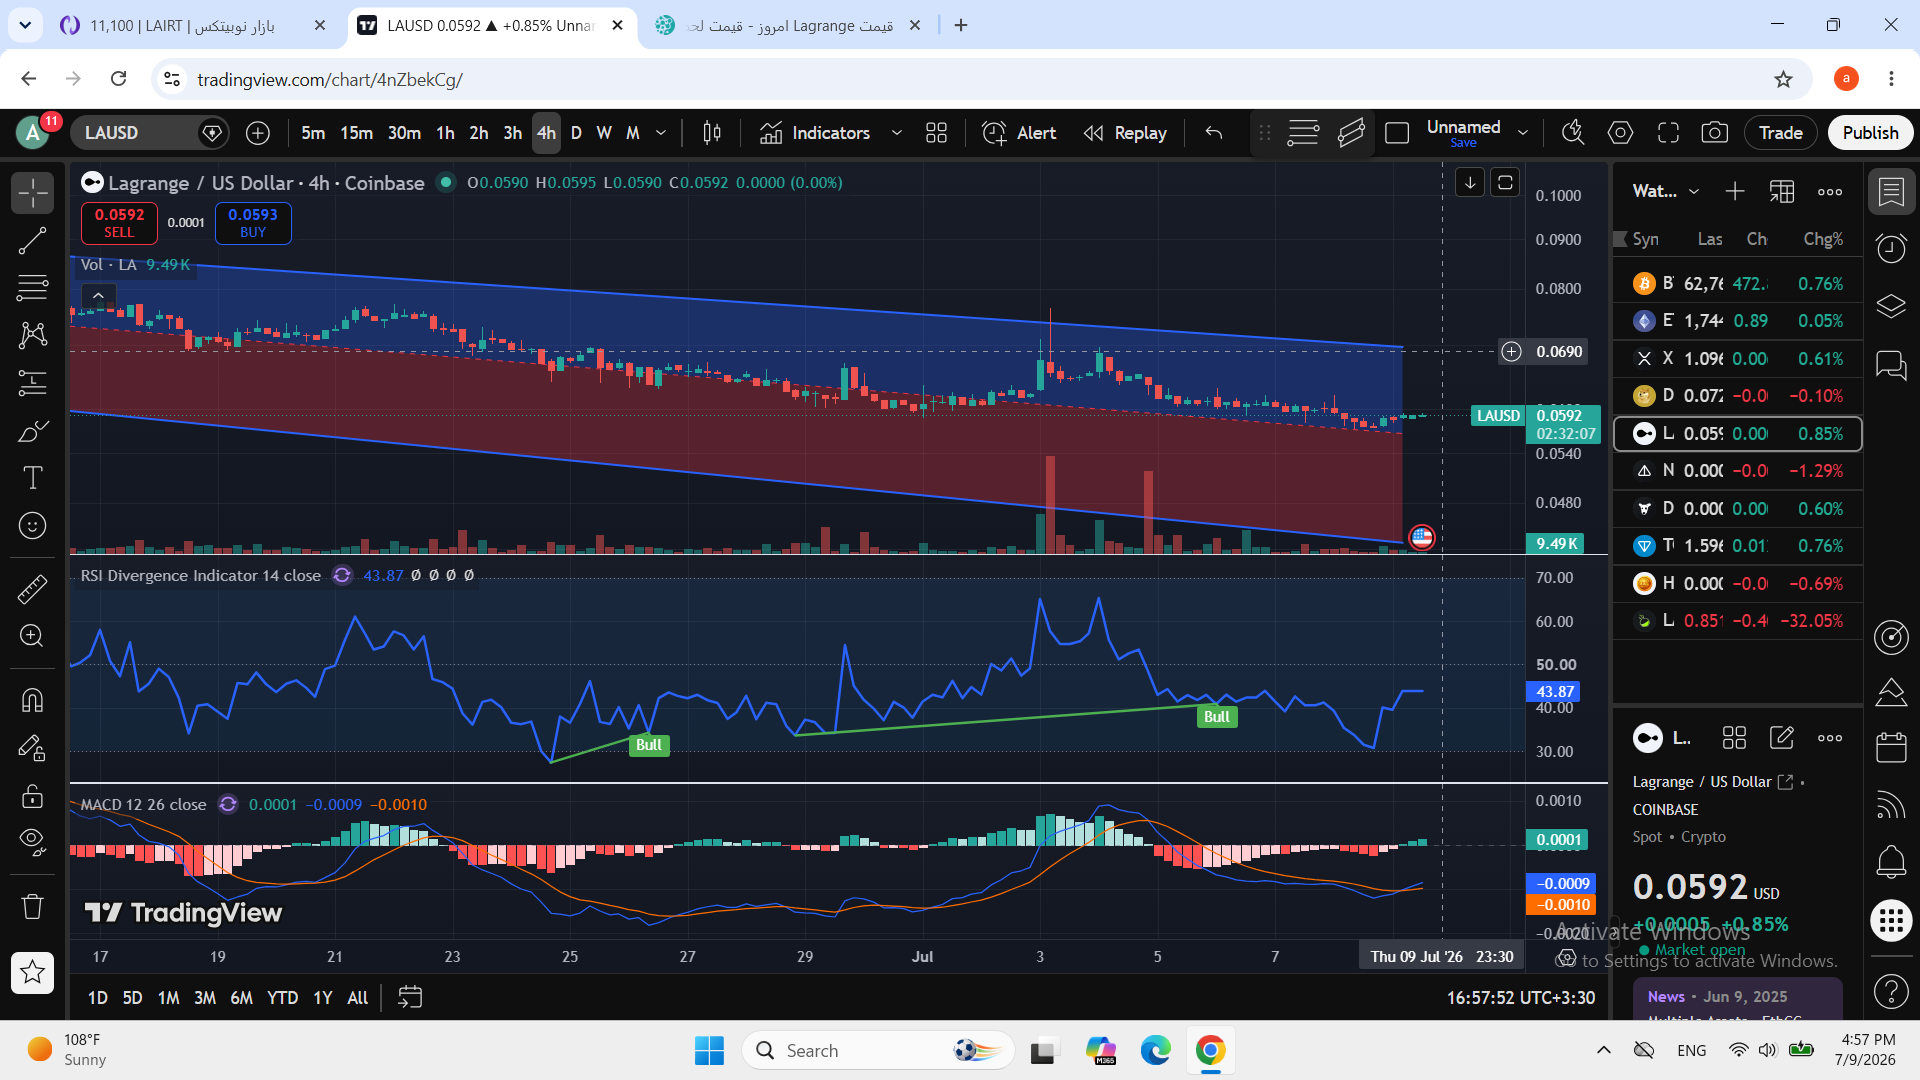Viewport: 1920px width, 1080px height.
Task: Open the forecasting and measurement tools
Action: coord(32,383)
